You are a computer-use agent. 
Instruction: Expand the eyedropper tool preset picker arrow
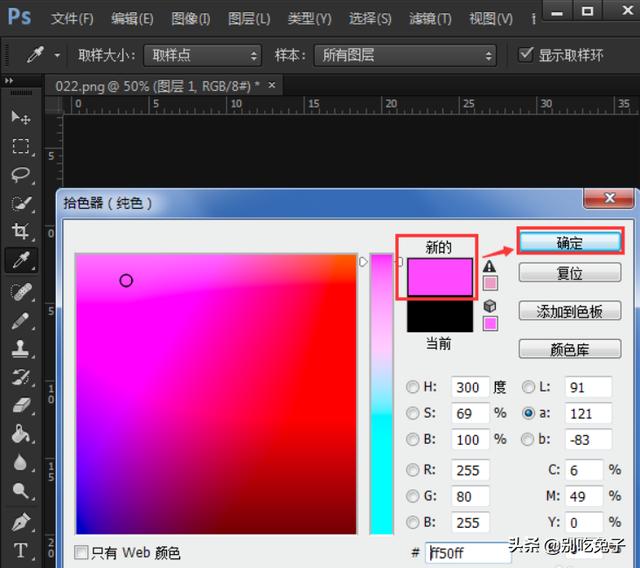(57, 55)
